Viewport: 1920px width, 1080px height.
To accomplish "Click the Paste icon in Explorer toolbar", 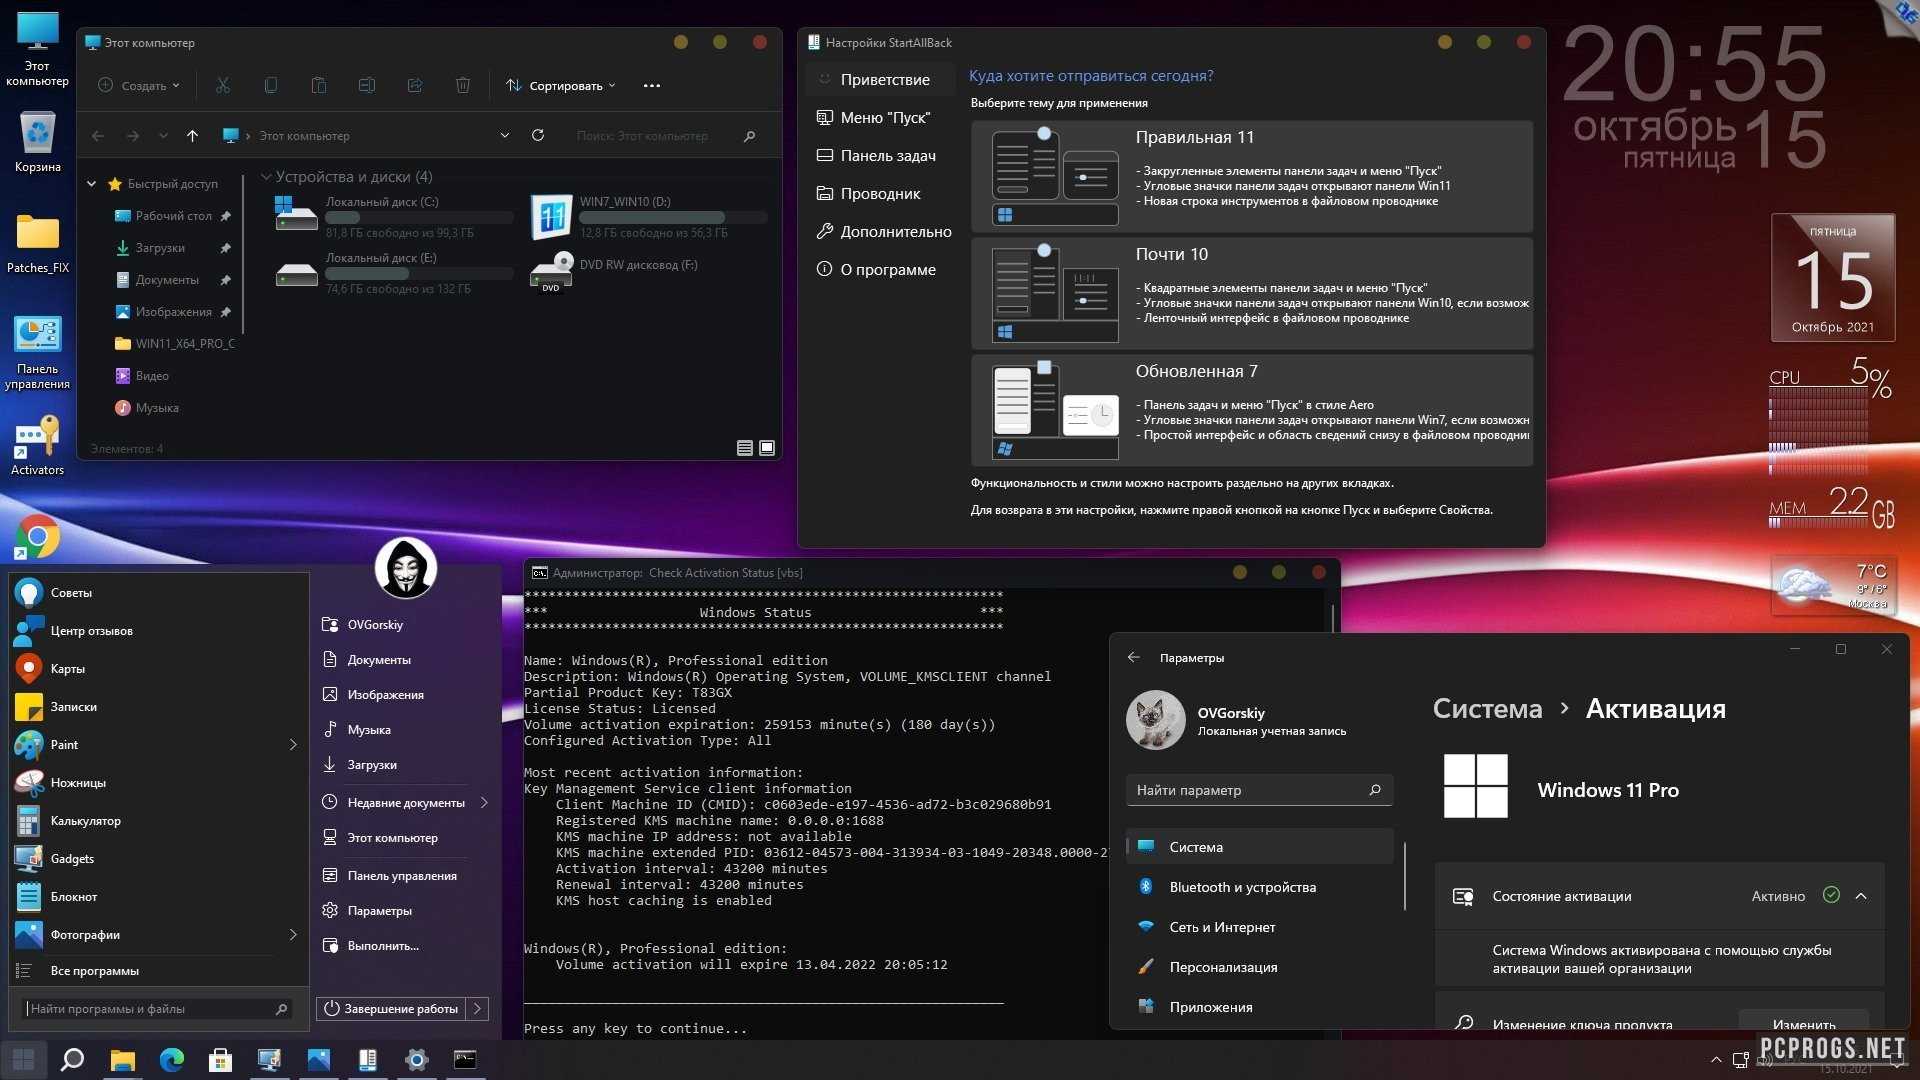I will click(319, 86).
